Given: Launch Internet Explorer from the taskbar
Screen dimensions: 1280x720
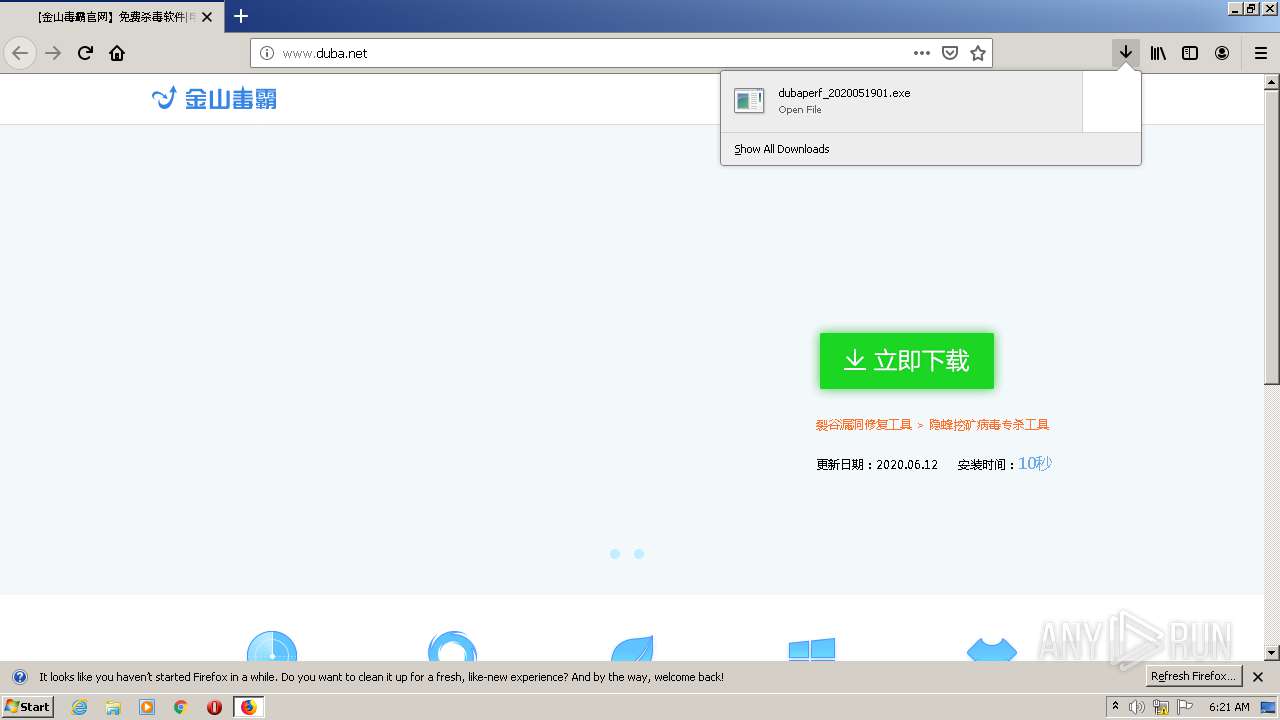Looking at the screenshot, I should (80, 707).
